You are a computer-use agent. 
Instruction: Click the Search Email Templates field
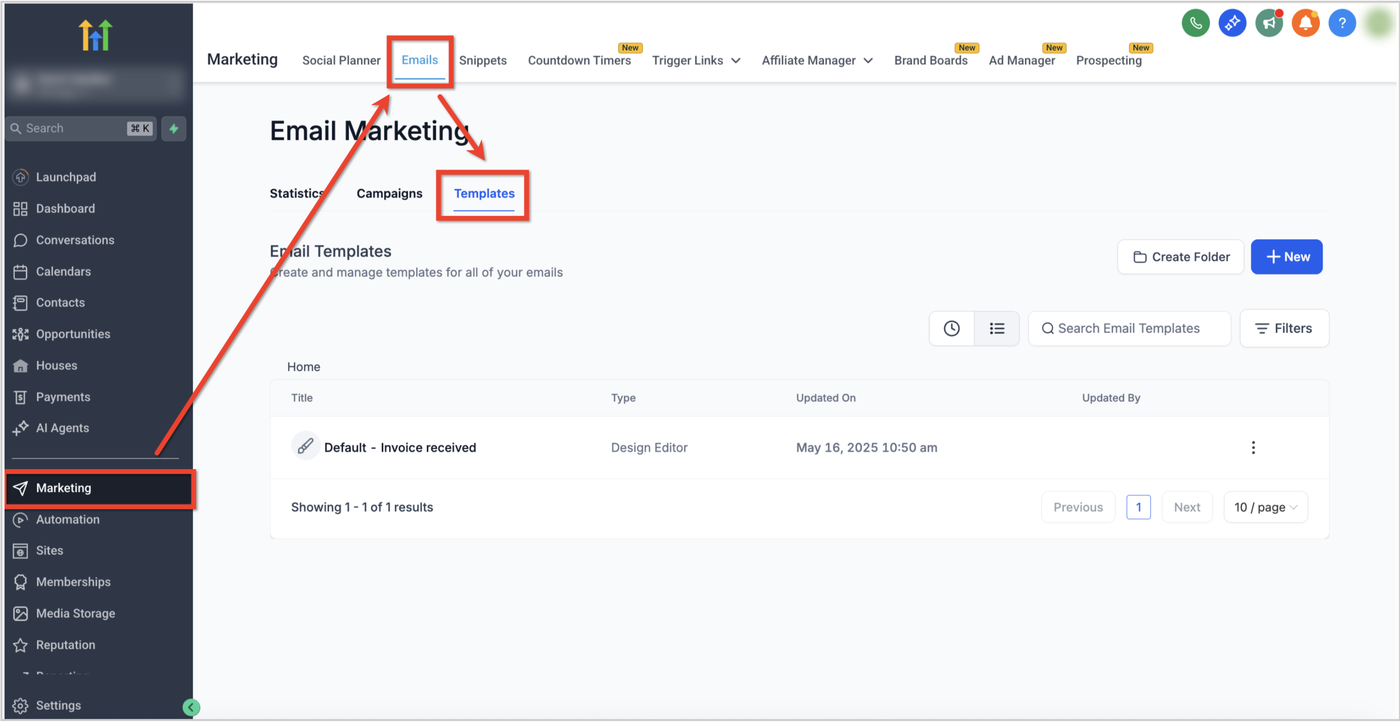click(1129, 328)
